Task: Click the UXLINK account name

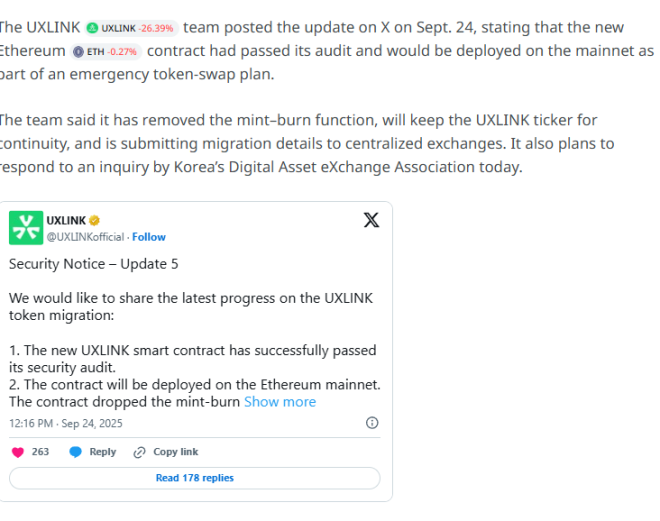Action: pyautogui.click(x=66, y=221)
